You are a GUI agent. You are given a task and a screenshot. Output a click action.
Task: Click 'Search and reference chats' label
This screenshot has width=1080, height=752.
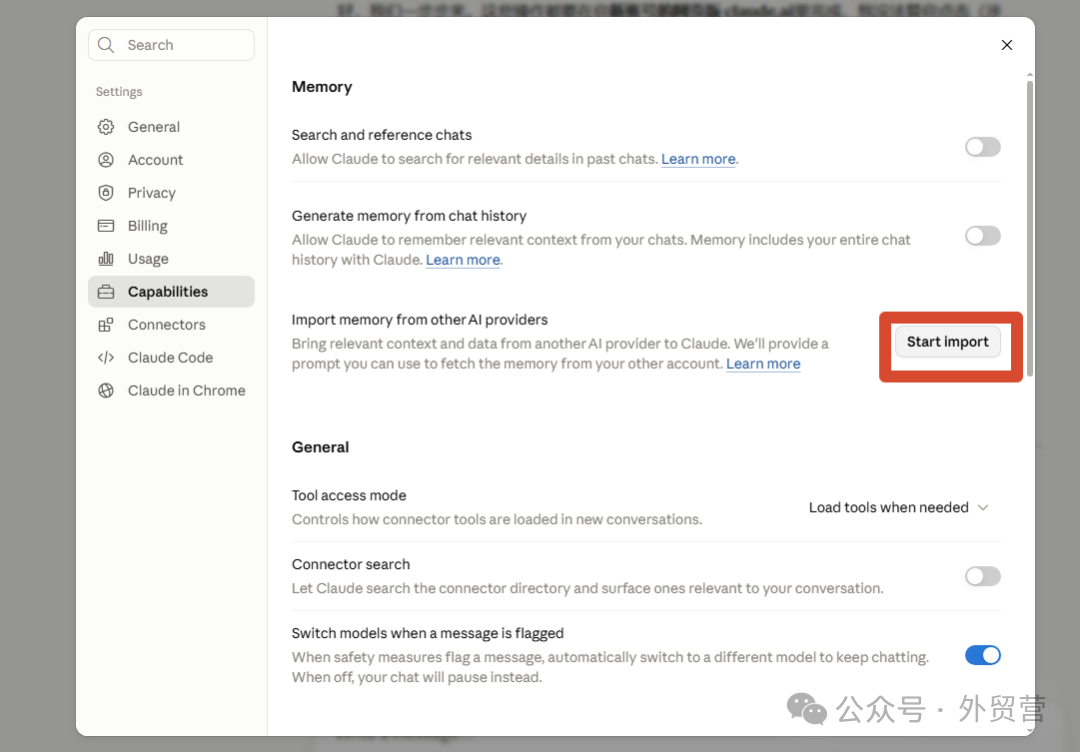click(382, 135)
